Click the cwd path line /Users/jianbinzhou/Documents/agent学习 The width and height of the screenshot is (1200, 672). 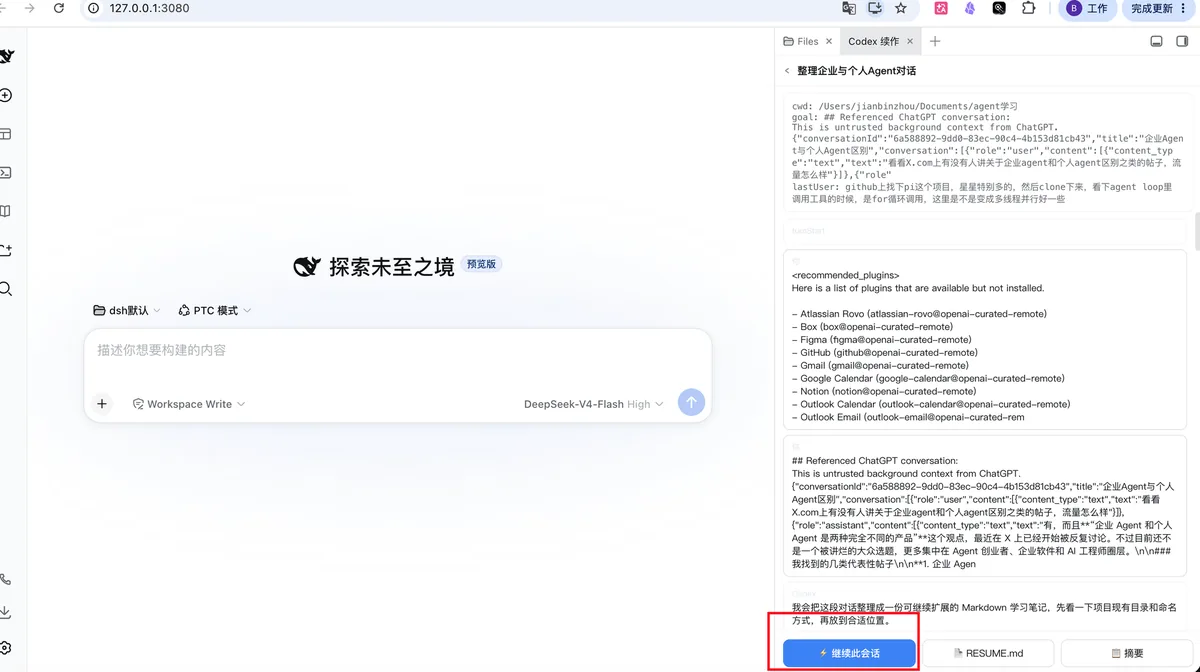point(905,106)
